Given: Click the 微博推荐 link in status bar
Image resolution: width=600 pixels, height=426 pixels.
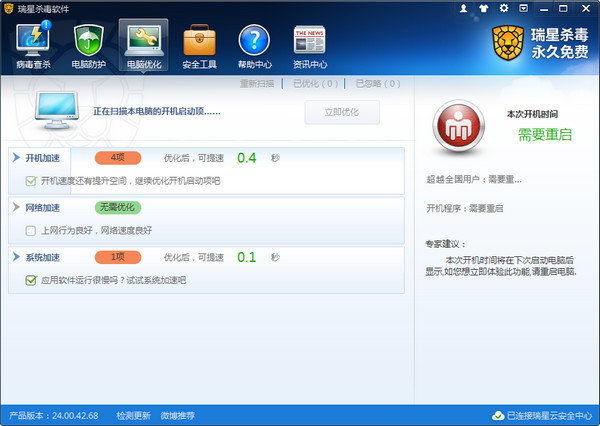Looking at the screenshot, I should pyautogui.click(x=177, y=415).
